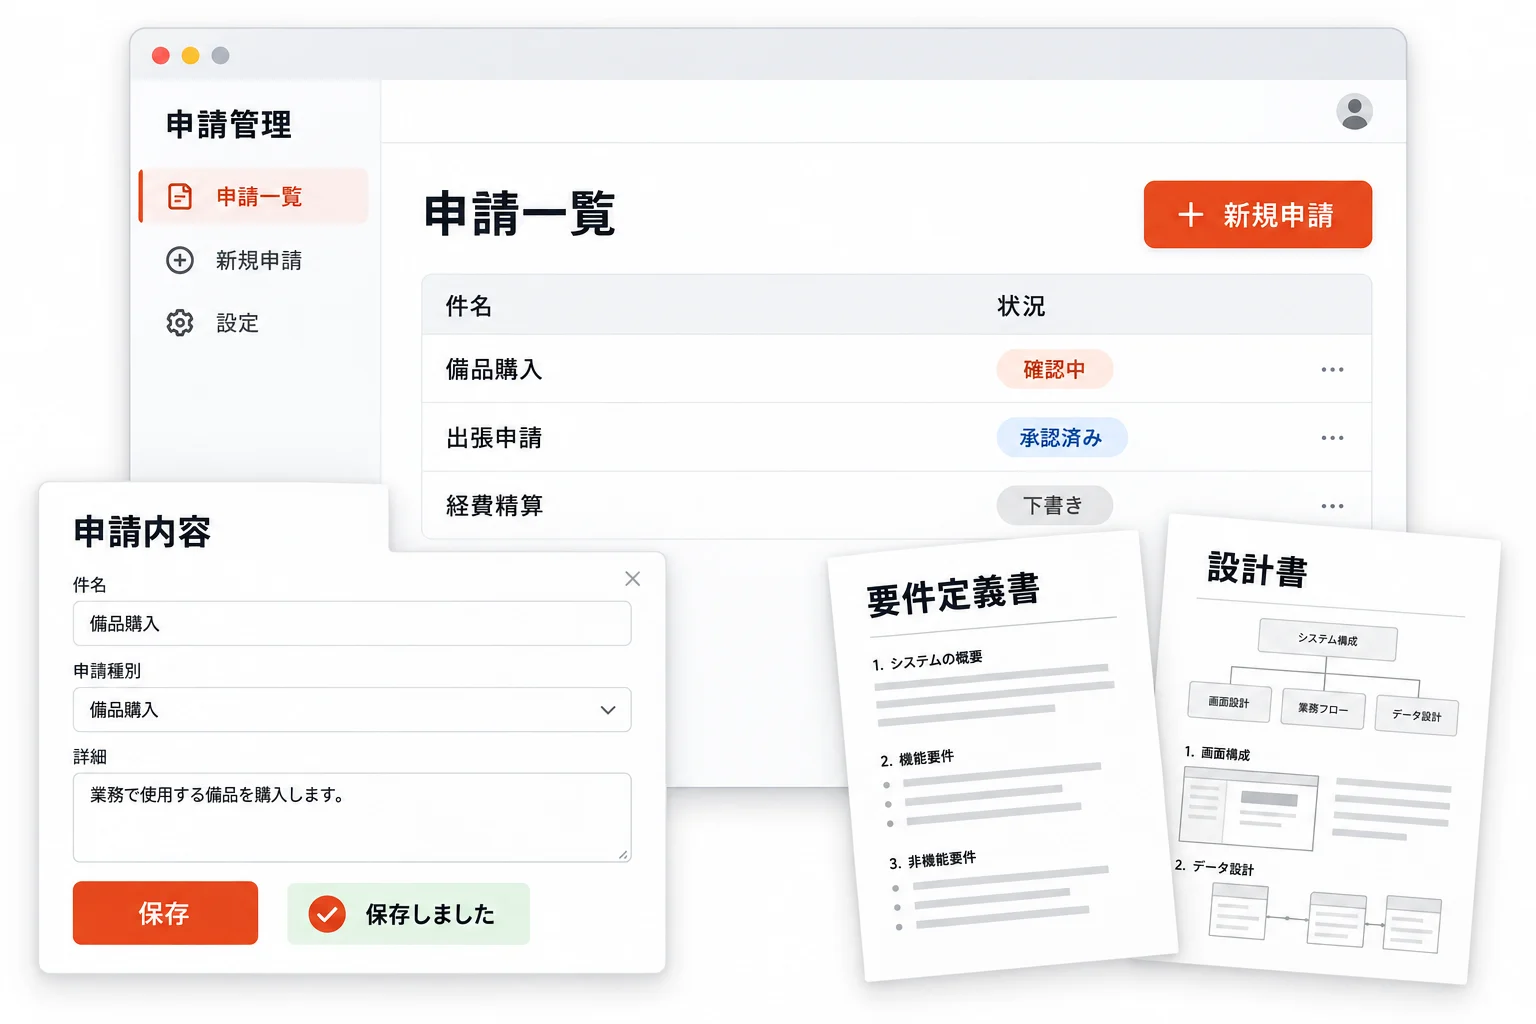Click the 承認済み status badge
The width and height of the screenshot is (1536, 1024).
point(1061,437)
